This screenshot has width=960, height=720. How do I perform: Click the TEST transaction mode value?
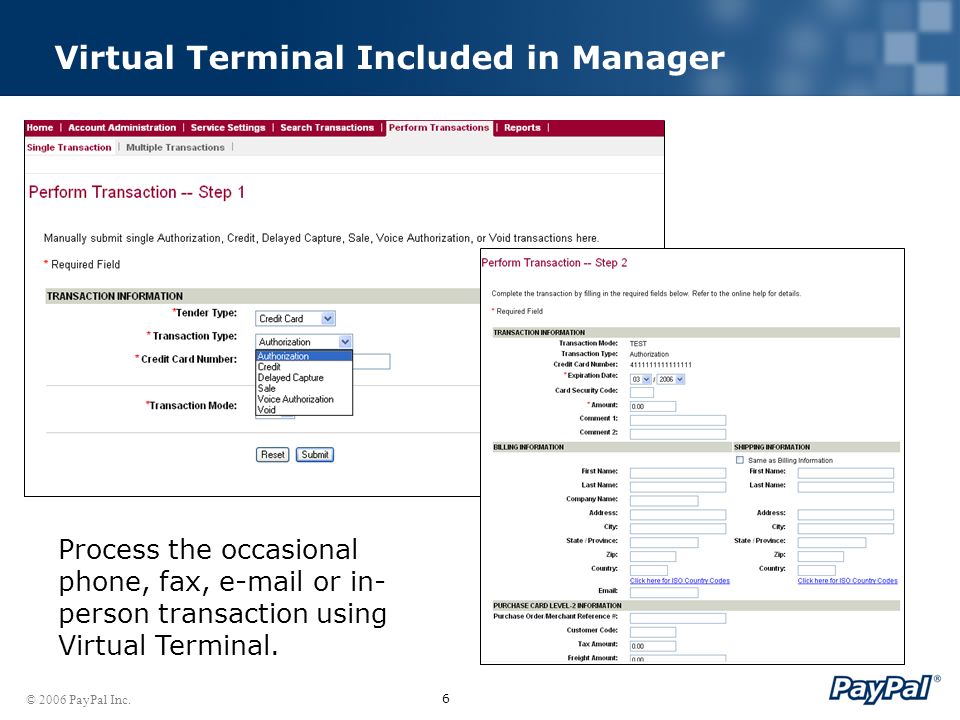point(638,343)
